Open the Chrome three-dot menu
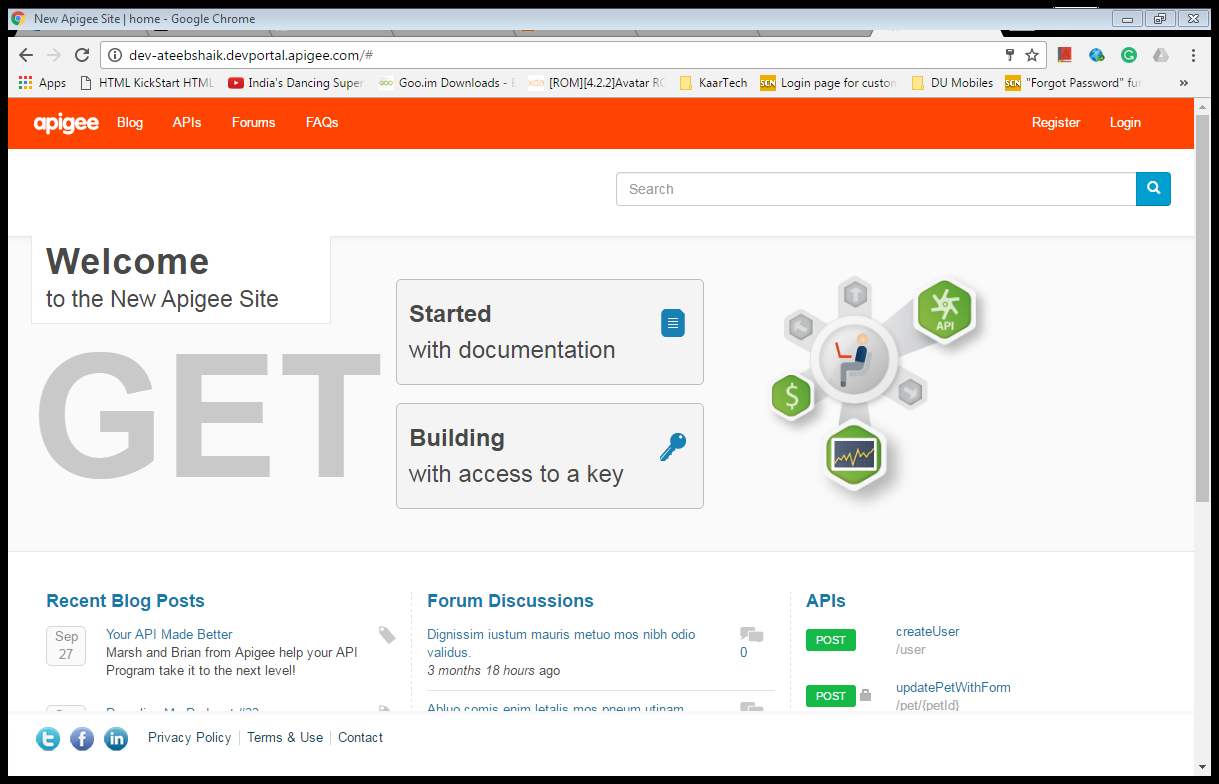The width and height of the screenshot is (1219, 784). point(1193,55)
